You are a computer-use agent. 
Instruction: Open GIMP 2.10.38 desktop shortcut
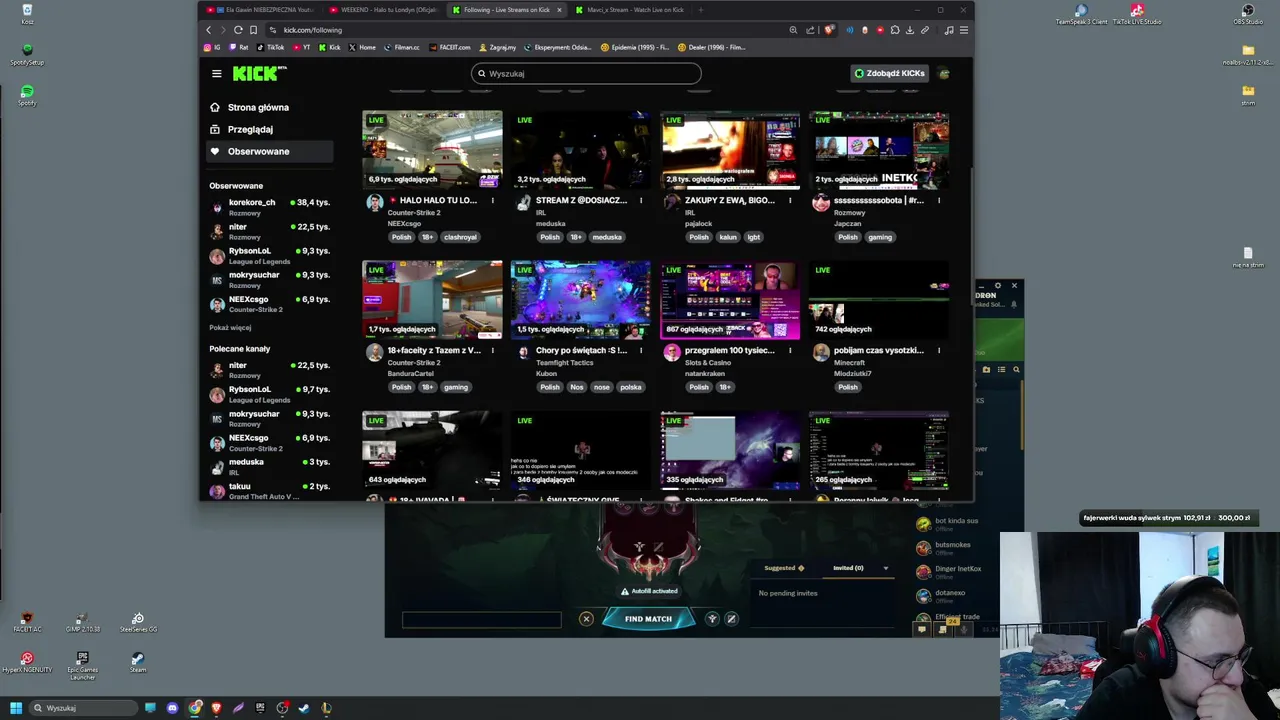83,622
